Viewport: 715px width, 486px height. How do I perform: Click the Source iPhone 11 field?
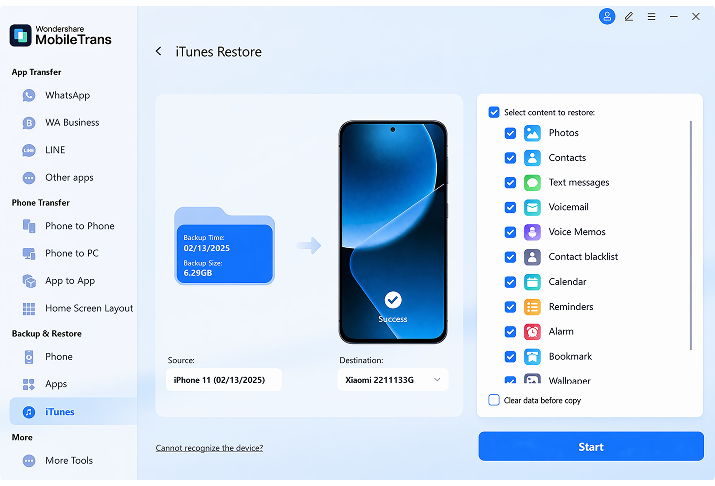coord(224,380)
